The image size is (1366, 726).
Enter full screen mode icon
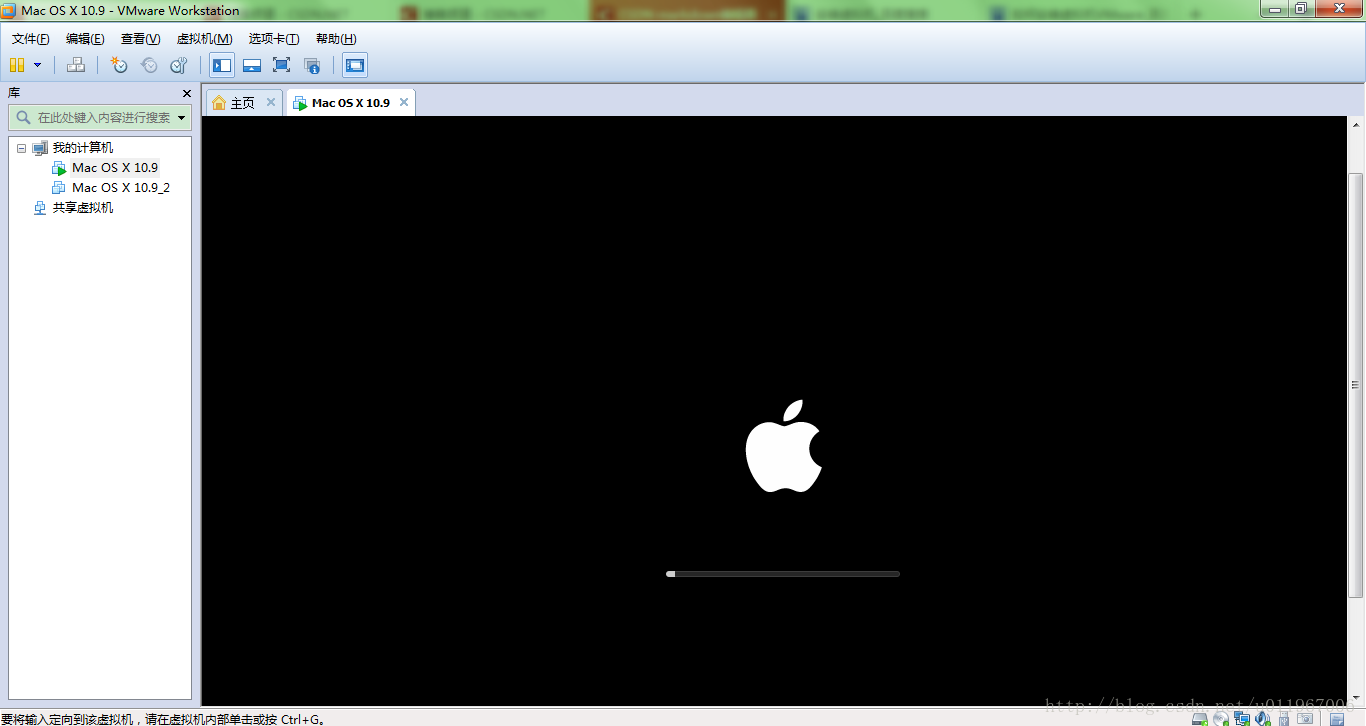click(x=281, y=65)
